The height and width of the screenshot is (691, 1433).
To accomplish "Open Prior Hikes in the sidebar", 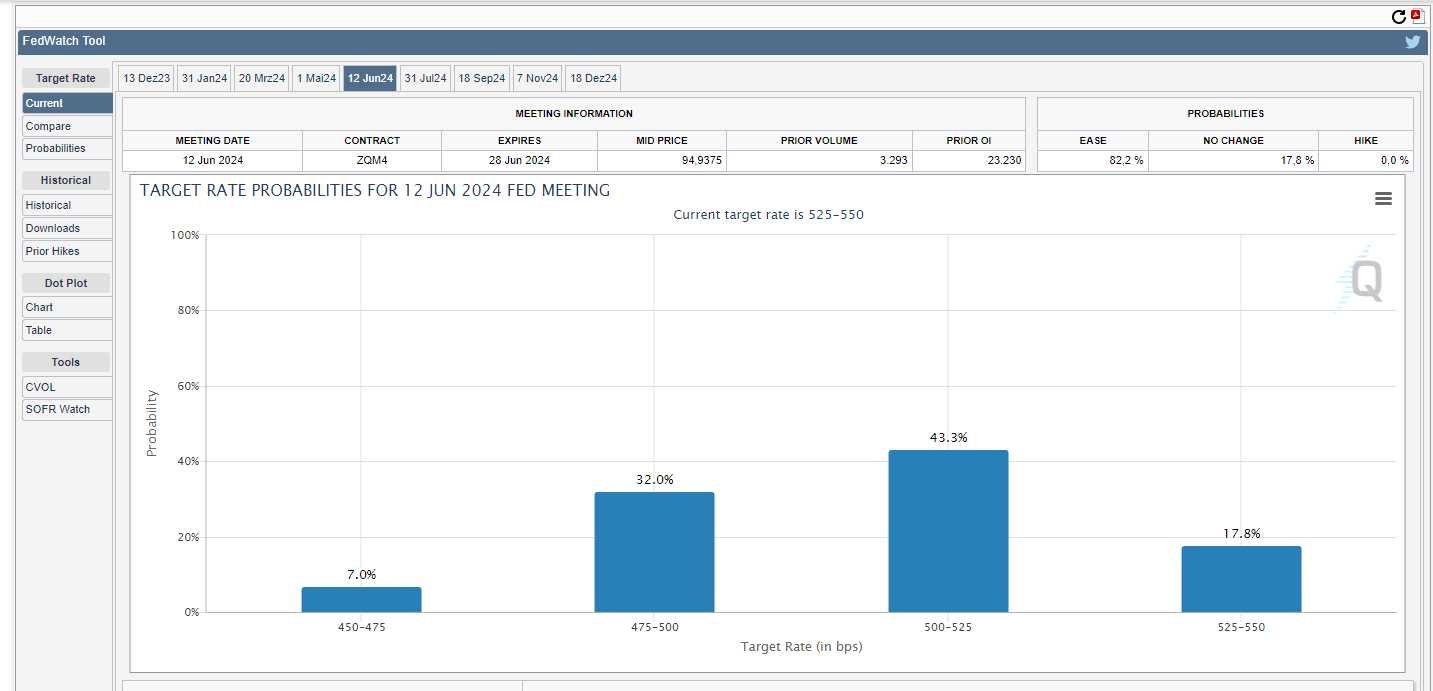I will coord(67,251).
